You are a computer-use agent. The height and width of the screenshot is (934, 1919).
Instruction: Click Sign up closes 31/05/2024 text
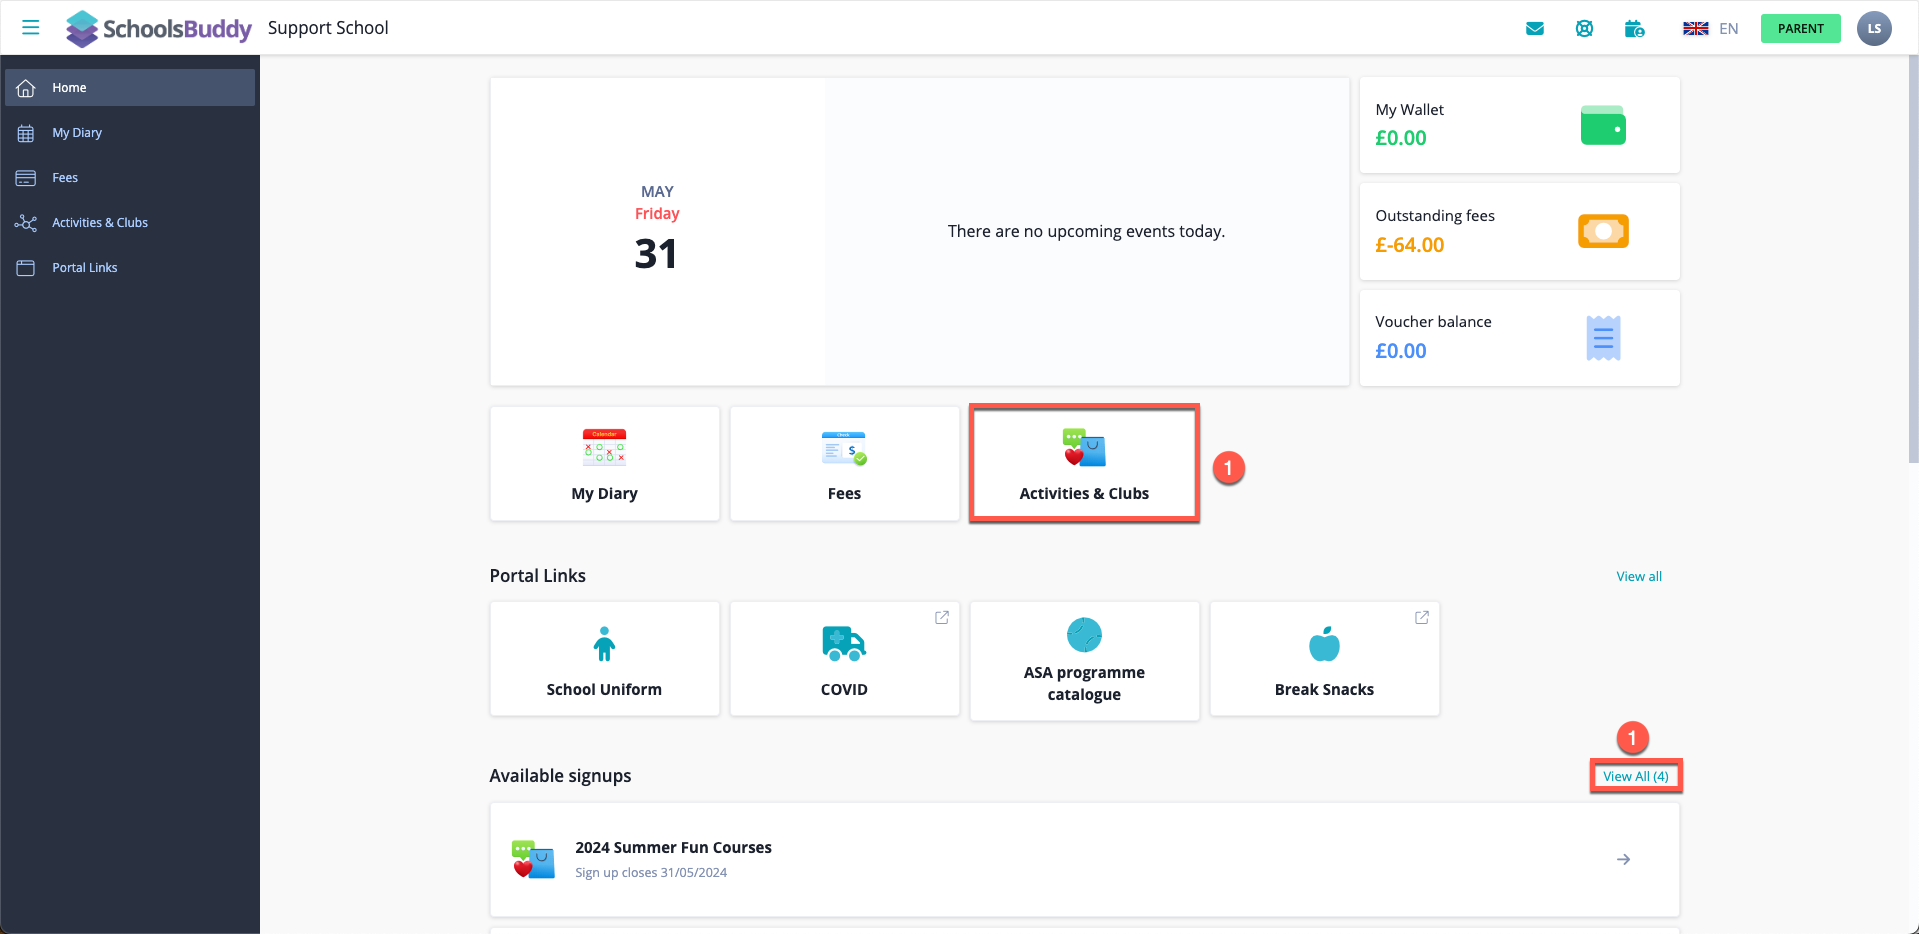click(x=651, y=873)
